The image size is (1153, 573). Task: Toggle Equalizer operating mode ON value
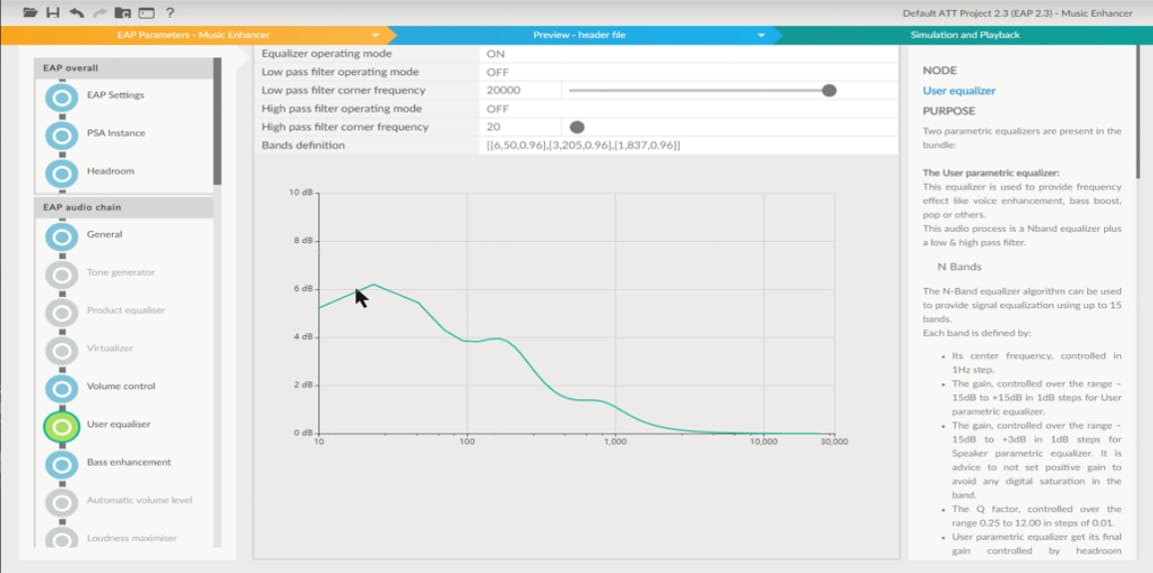click(x=496, y=54)
